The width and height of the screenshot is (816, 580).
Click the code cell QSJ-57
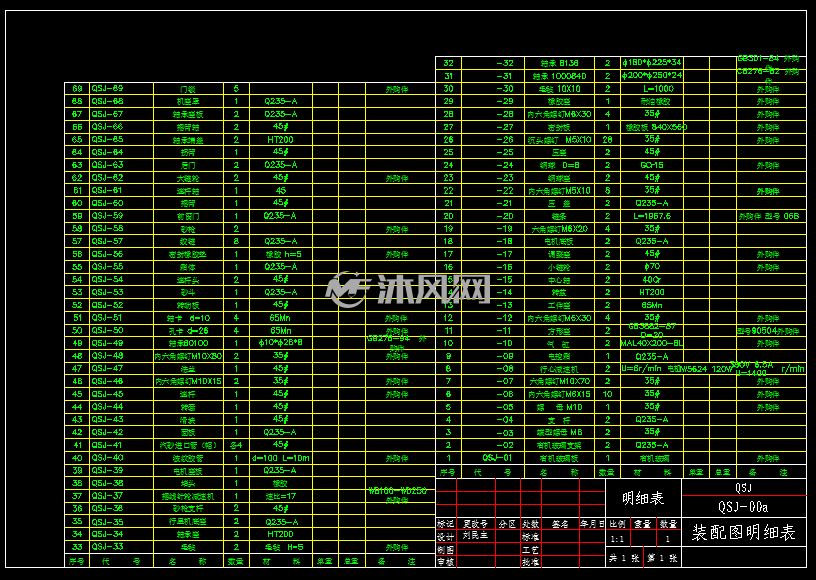pyautogui.click(x=108, y=241)
